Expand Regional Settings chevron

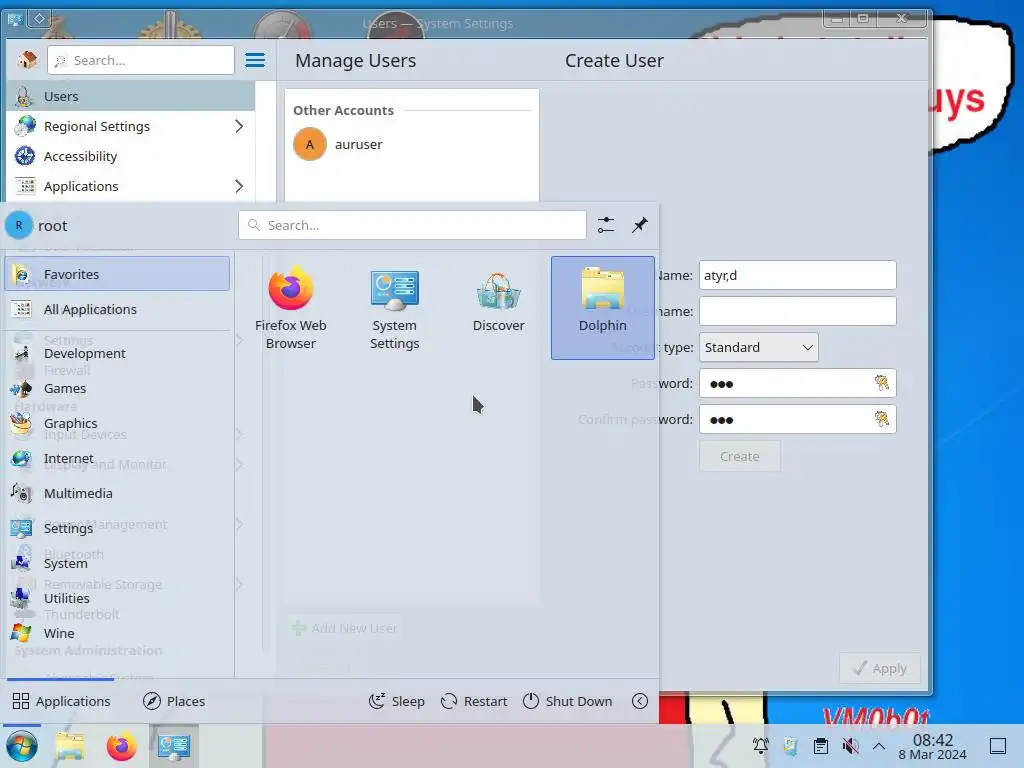coord(239,126)
